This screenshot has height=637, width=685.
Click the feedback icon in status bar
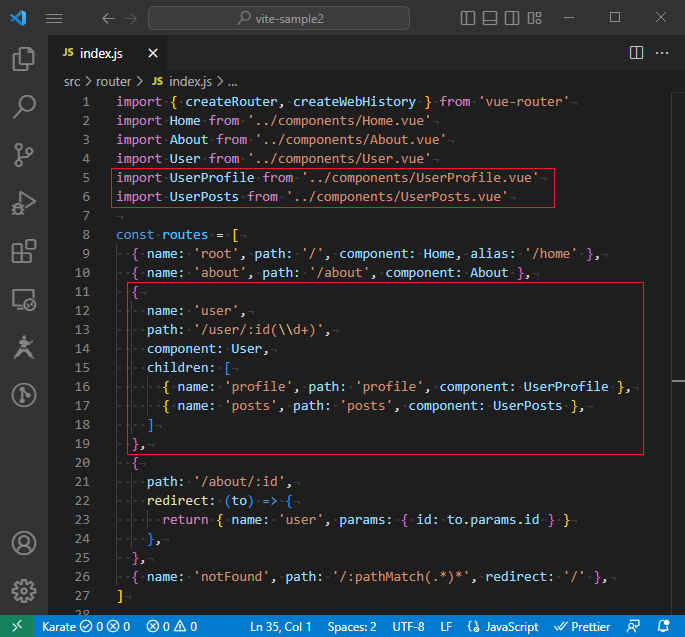pyautogui.click(x=633, y=627)
